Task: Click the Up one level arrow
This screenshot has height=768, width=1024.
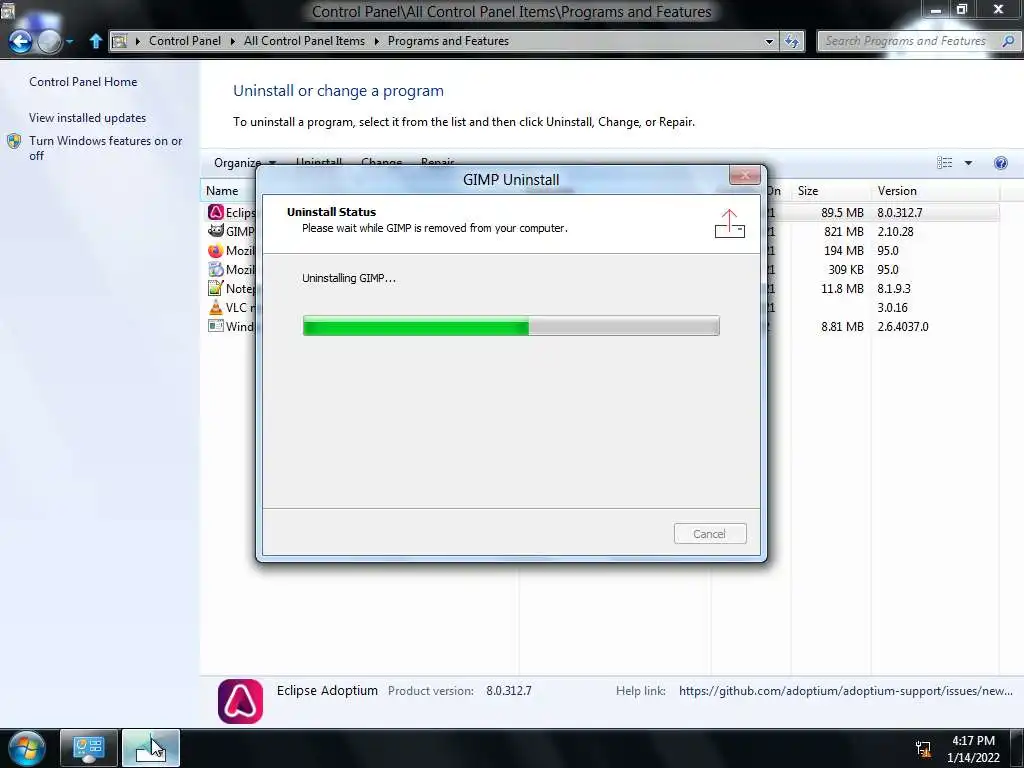Action: (x=95, y=41)
